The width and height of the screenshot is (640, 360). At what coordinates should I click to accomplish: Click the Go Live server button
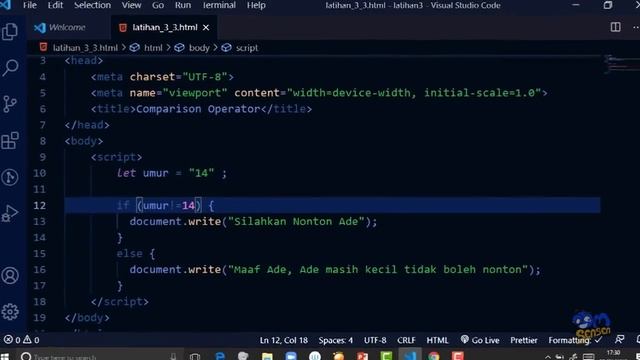click(480, 340)
